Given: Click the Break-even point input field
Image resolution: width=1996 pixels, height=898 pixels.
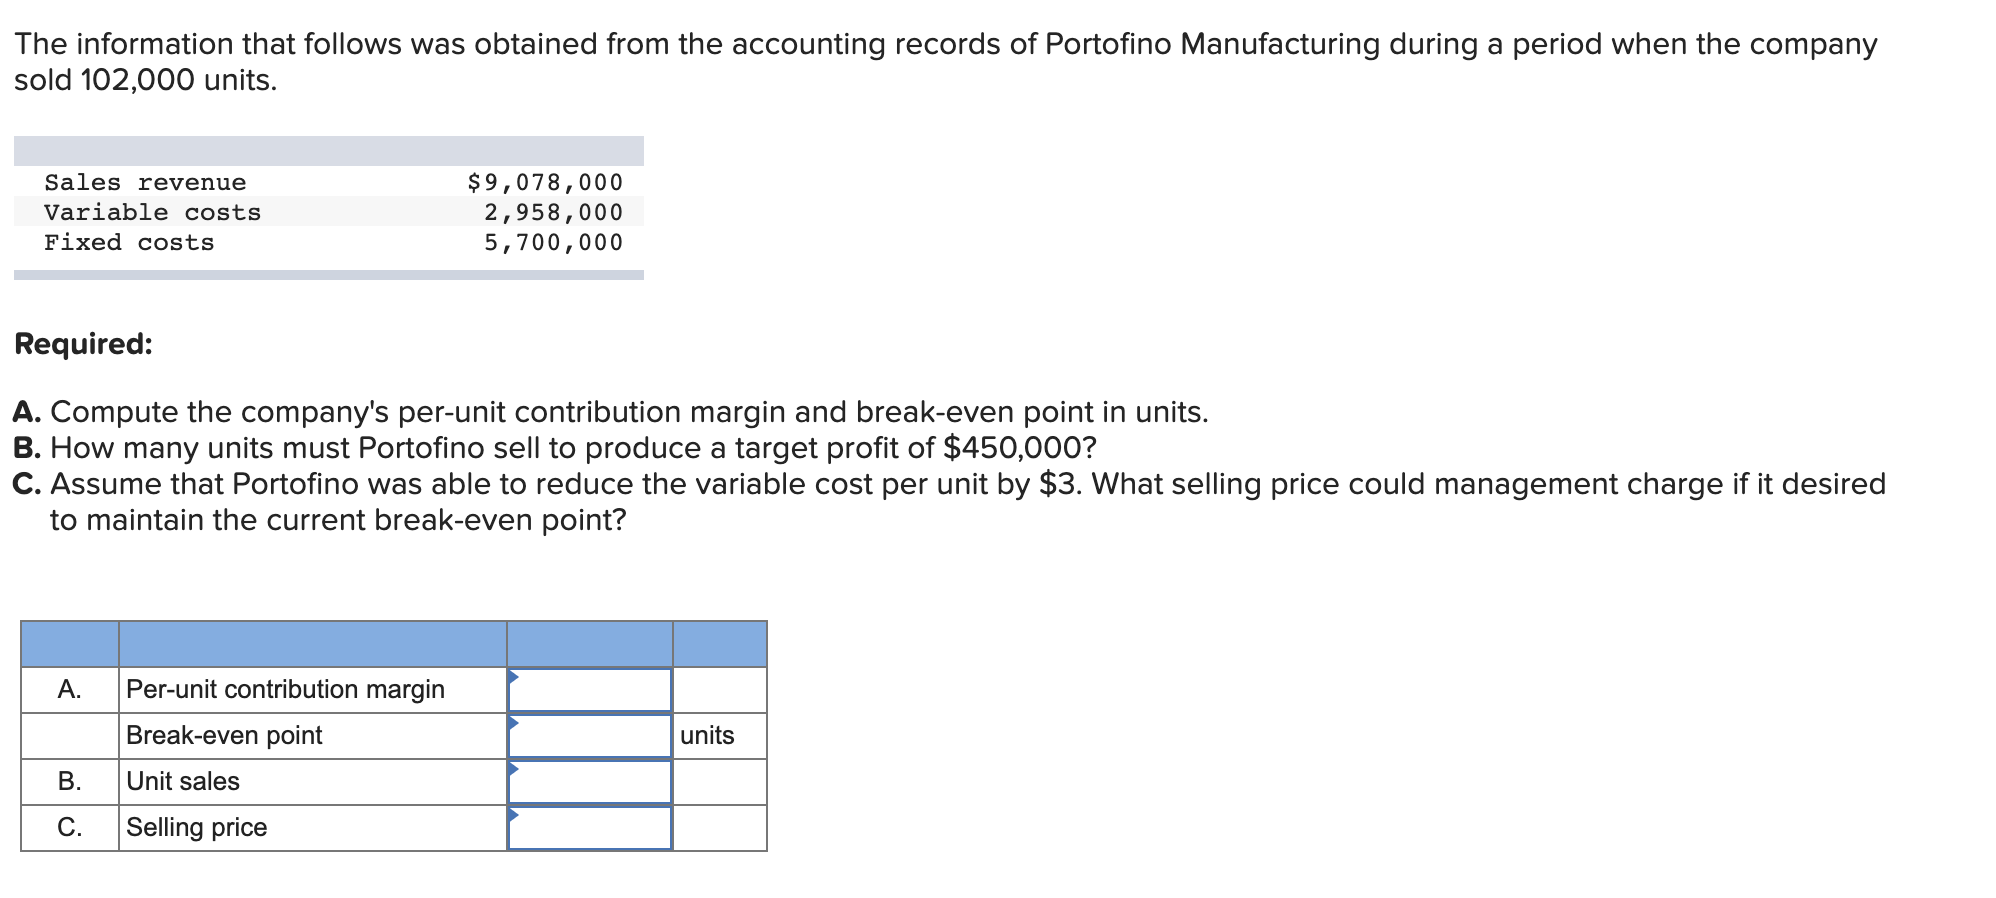Looking at the screenshot, I should 590,736.
